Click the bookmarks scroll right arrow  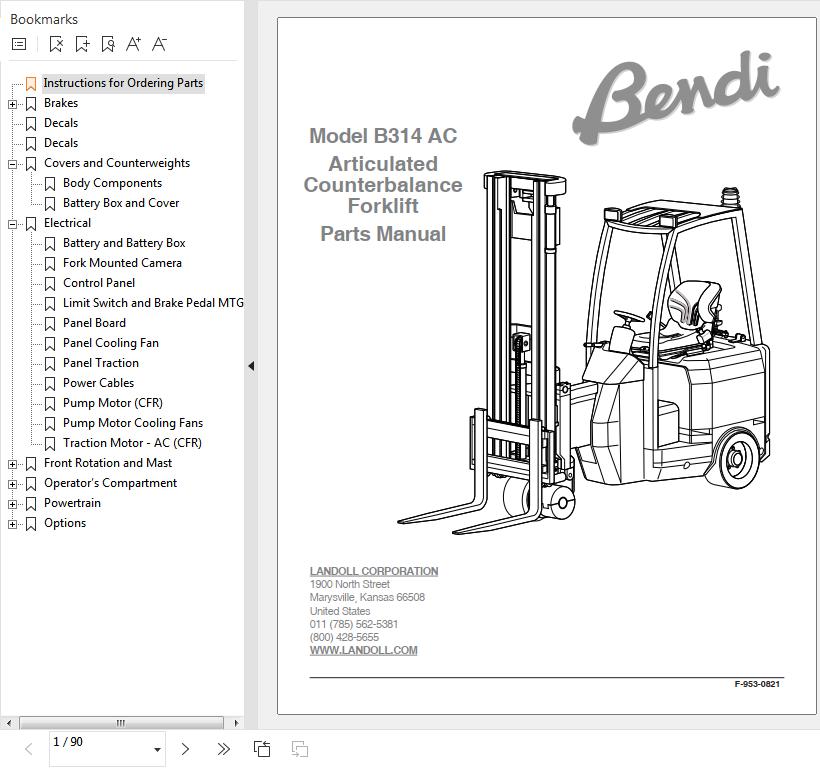pyautogui.click(x=236, y=723)
